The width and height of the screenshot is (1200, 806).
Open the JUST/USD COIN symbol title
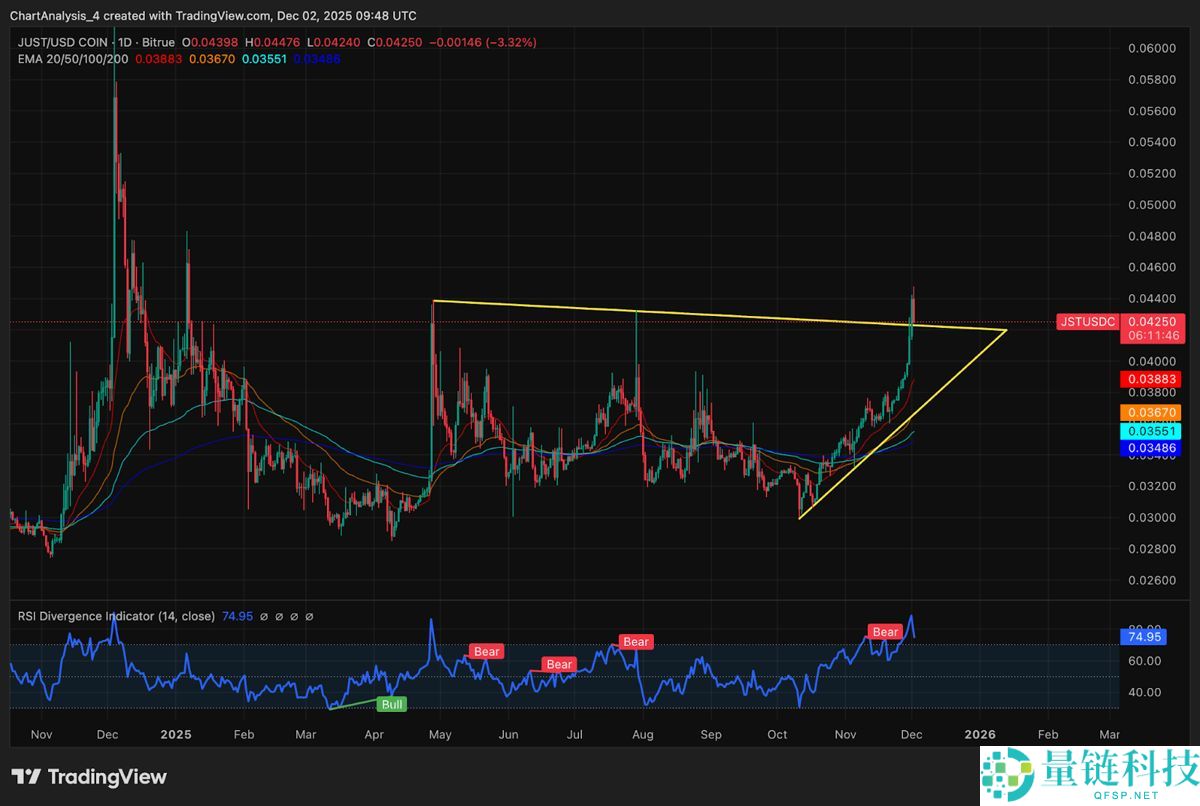(x=64, y=42)
